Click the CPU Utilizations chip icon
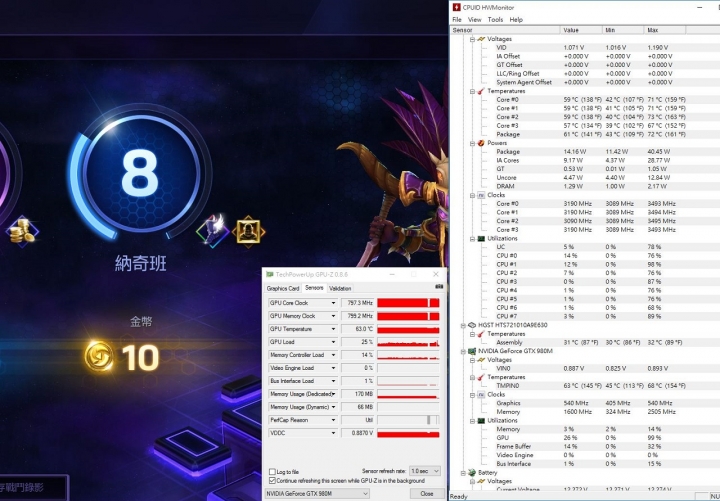 (481, 238)
